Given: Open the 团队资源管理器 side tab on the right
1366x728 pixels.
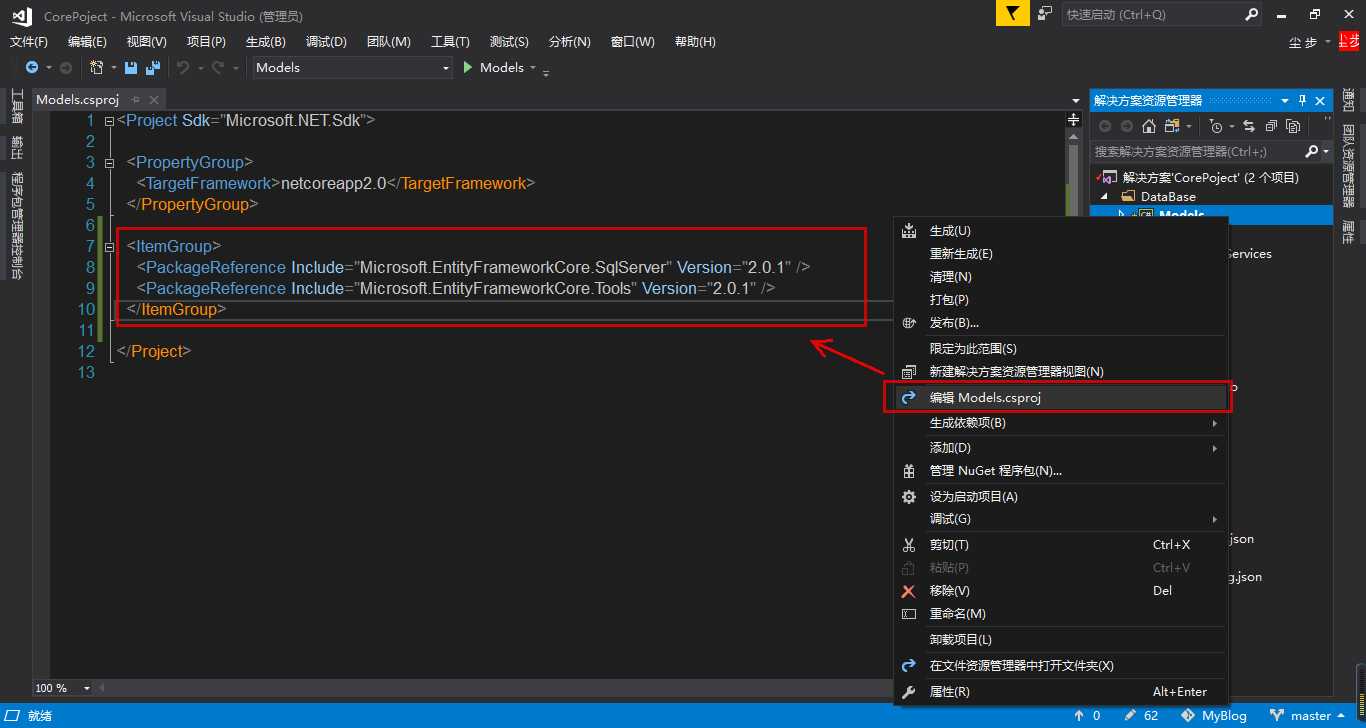Looking at the screenshot, I should click(1348, 166).
